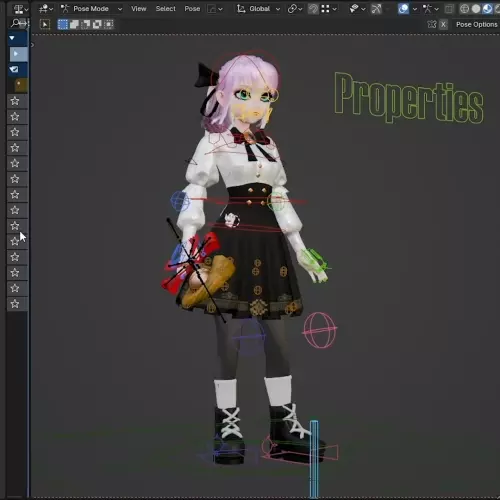Choose the subtract selection mode
This screenshot has height=500, width=500.
[x=86, y=24]
